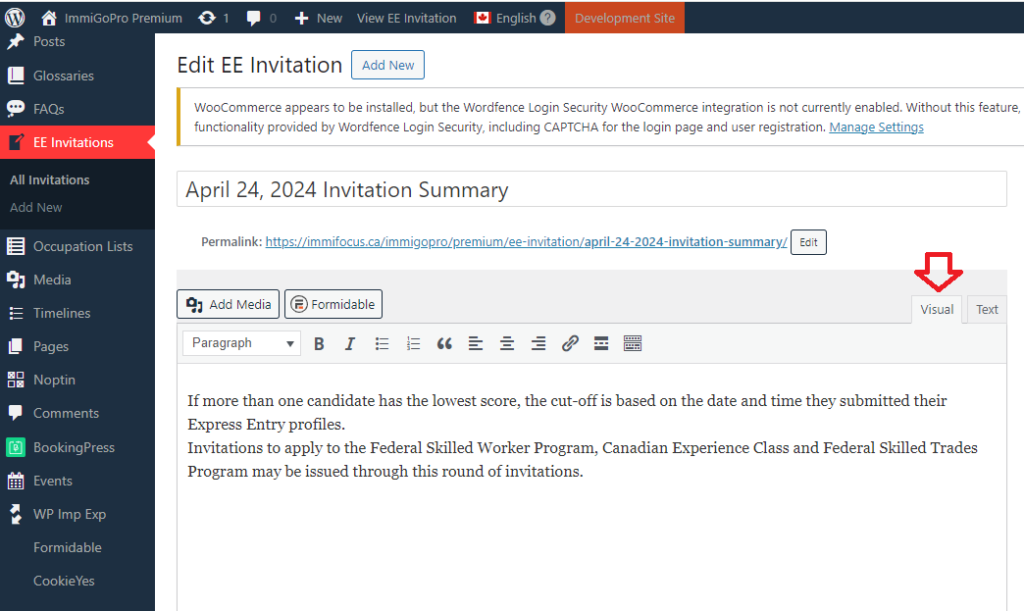The height and width of the screenshot is (611, 1024).
Task: Insert a bulleted list
Action: pos(382,344)
